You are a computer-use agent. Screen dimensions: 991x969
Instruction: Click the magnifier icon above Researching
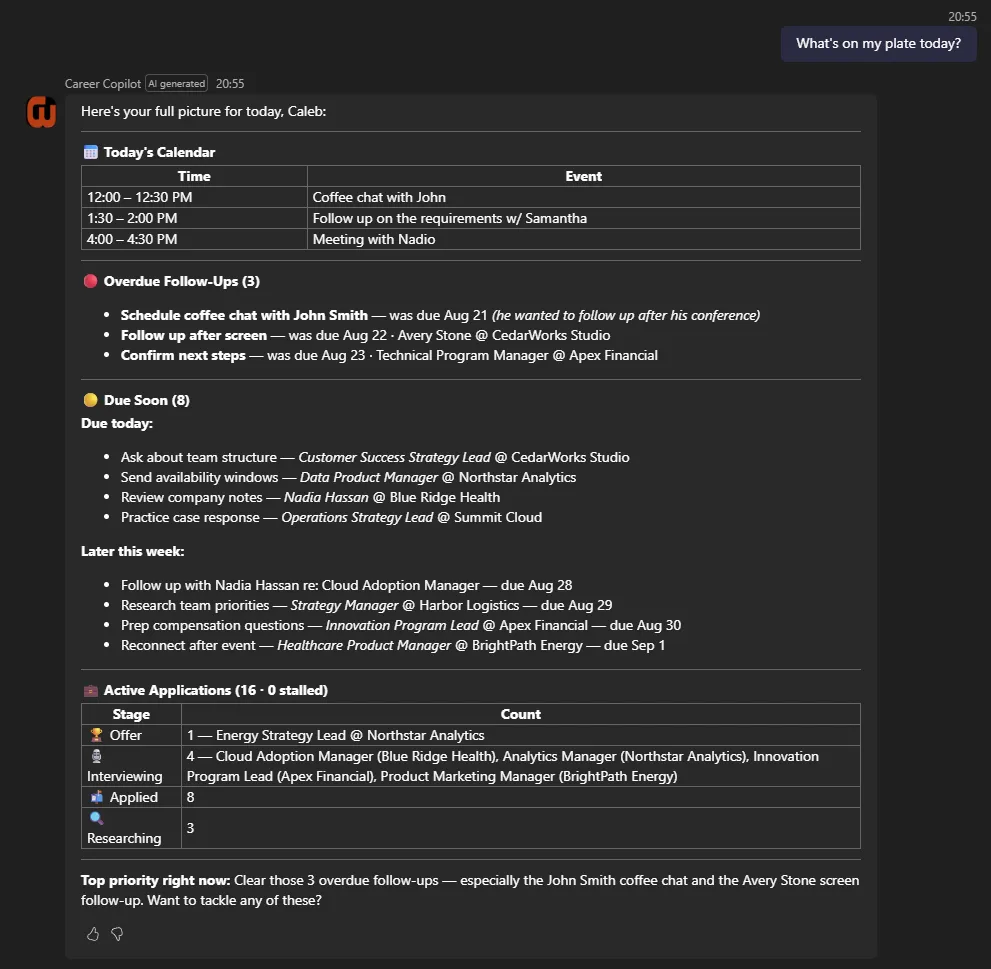(x=96, y=818)
